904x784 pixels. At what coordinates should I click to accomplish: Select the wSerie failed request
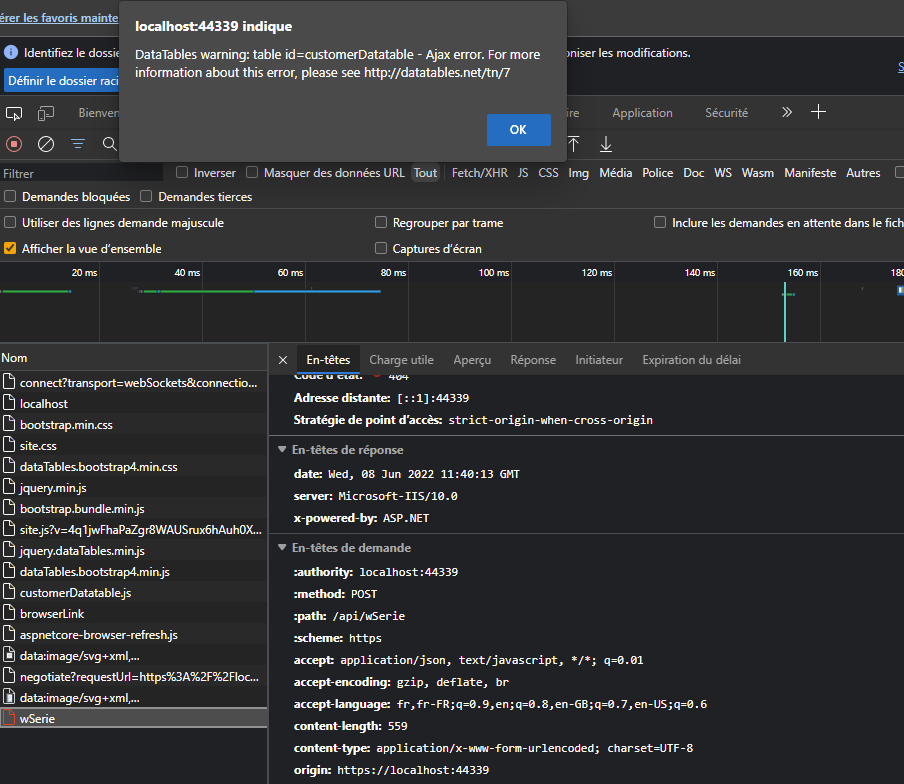click(x=133, y=719)
